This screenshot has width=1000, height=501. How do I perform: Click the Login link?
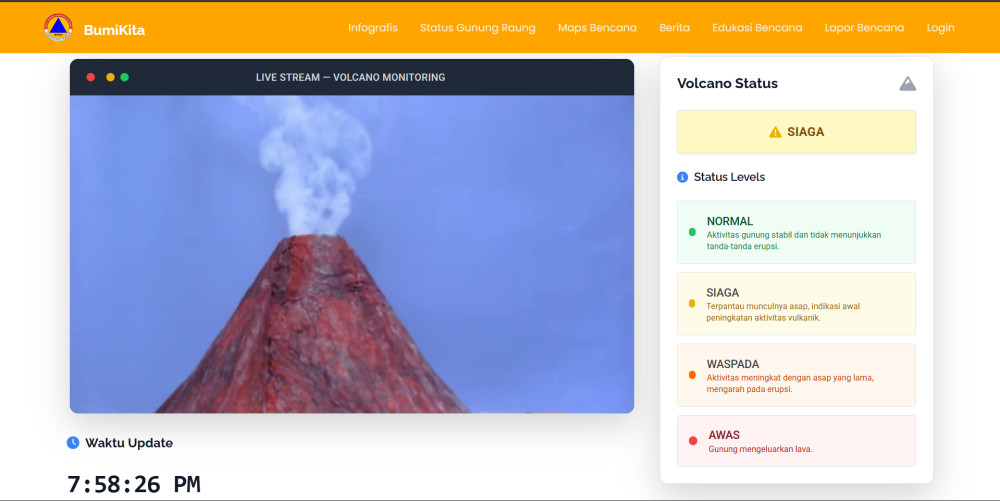940,28
